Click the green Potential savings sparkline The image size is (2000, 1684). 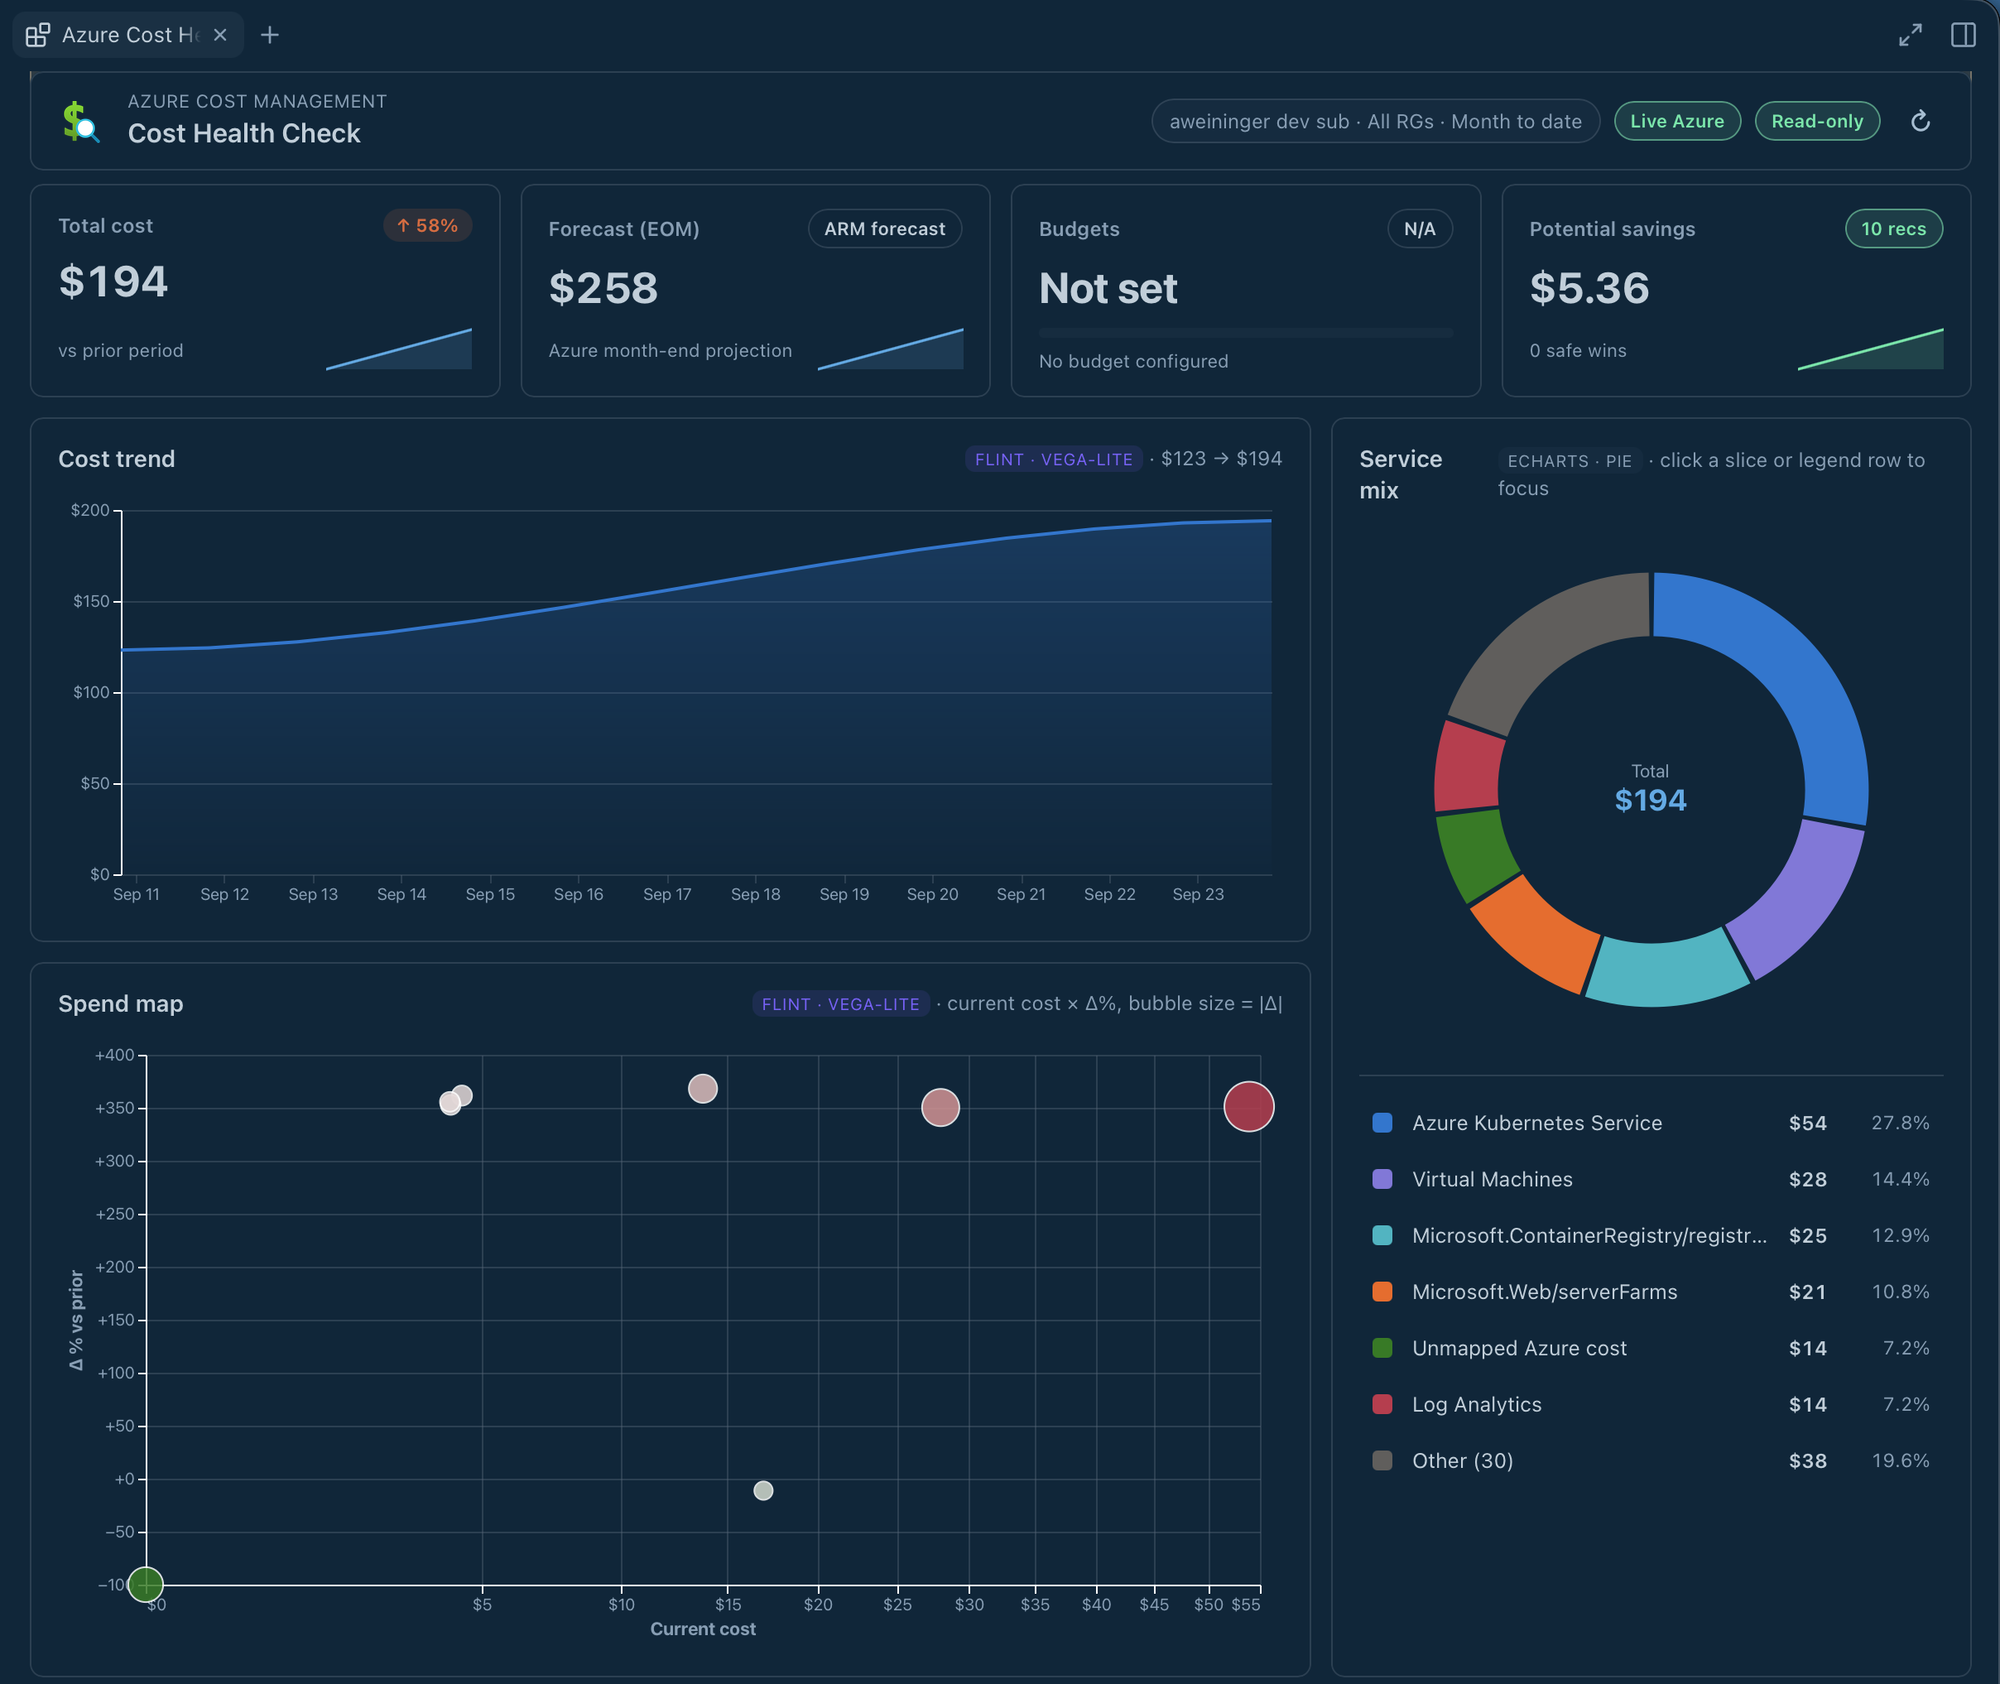(x=1870, y=349)
